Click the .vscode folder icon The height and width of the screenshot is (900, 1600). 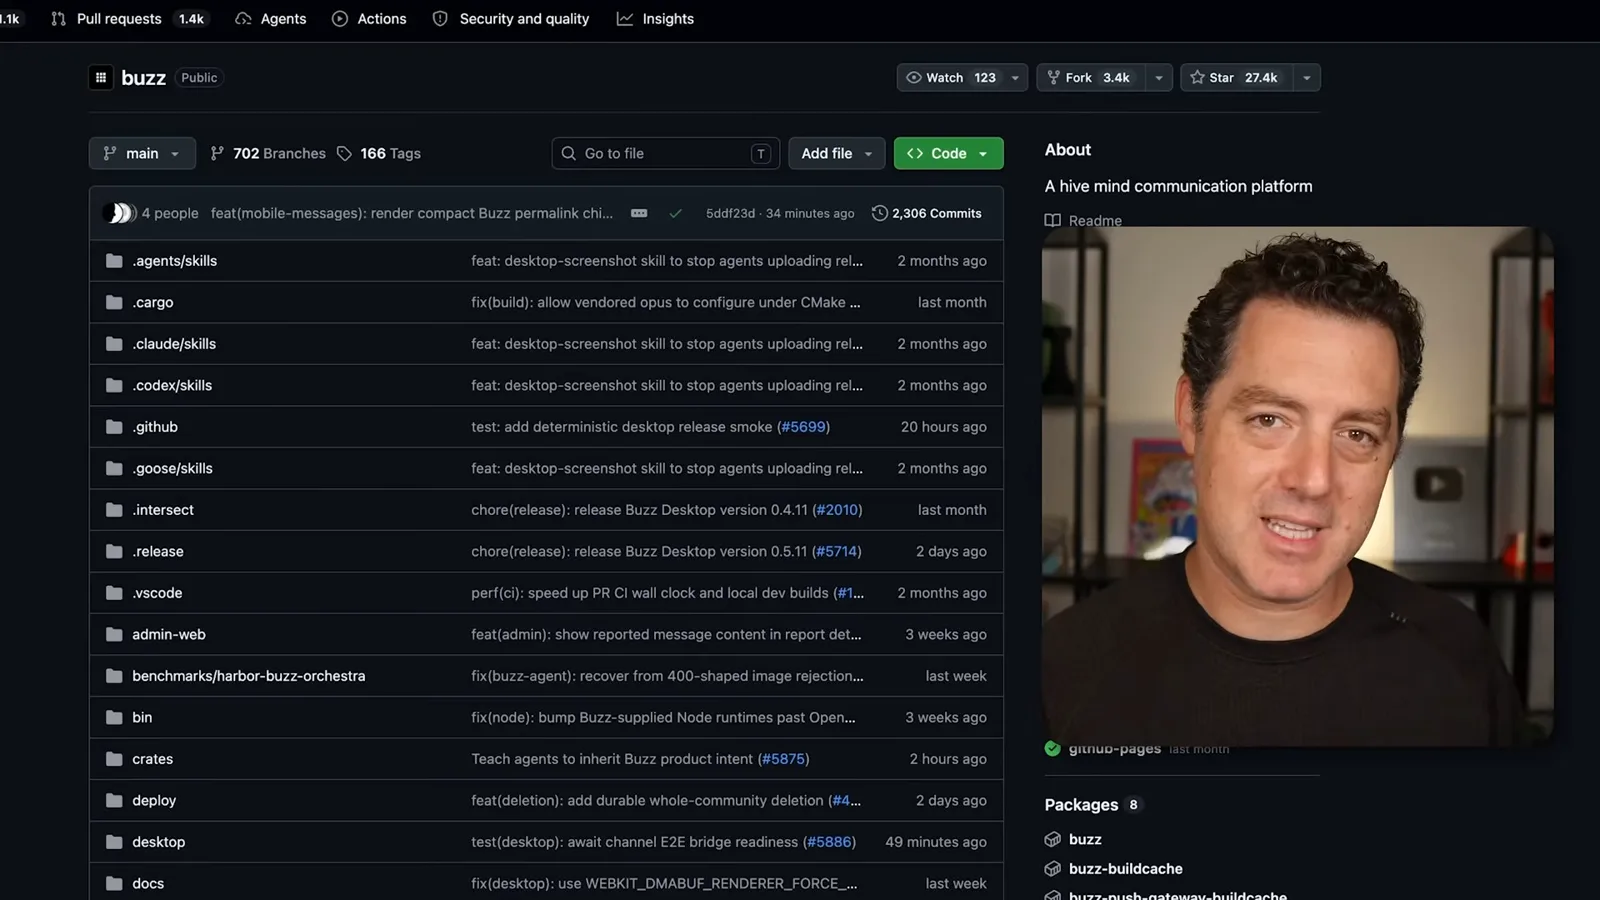tap(114, 593)
